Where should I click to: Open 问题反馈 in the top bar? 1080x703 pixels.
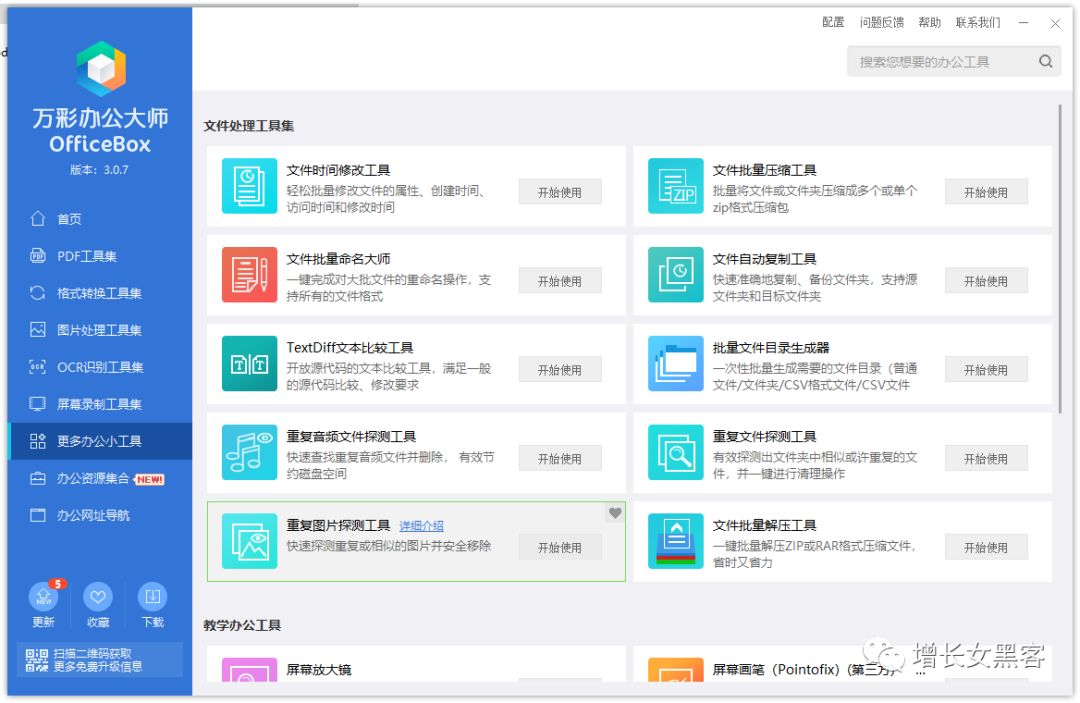pos(882,23)
